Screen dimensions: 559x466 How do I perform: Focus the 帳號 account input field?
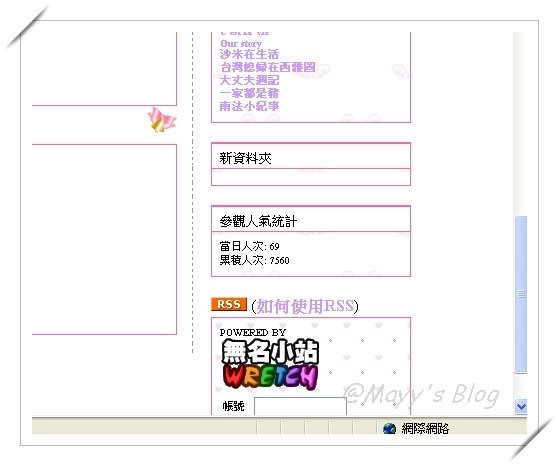pyautogui.click(x=300, y=406)
